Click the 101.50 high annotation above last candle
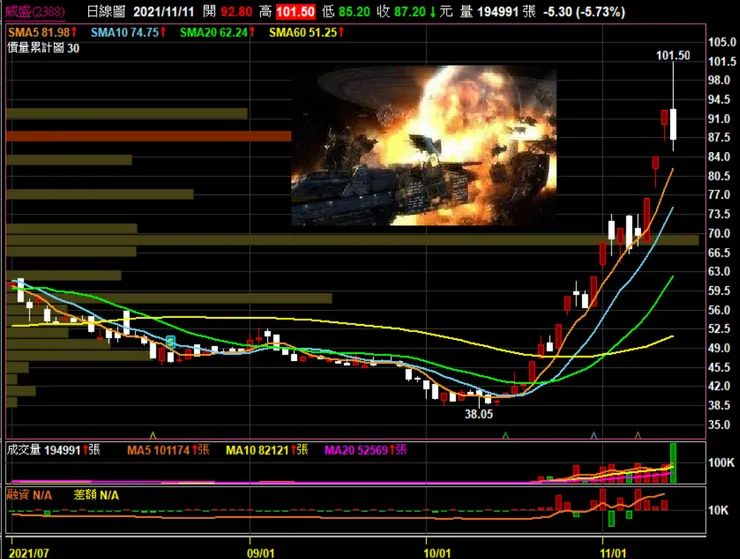This screenshot has width=740, height=559. click(673, 56)
